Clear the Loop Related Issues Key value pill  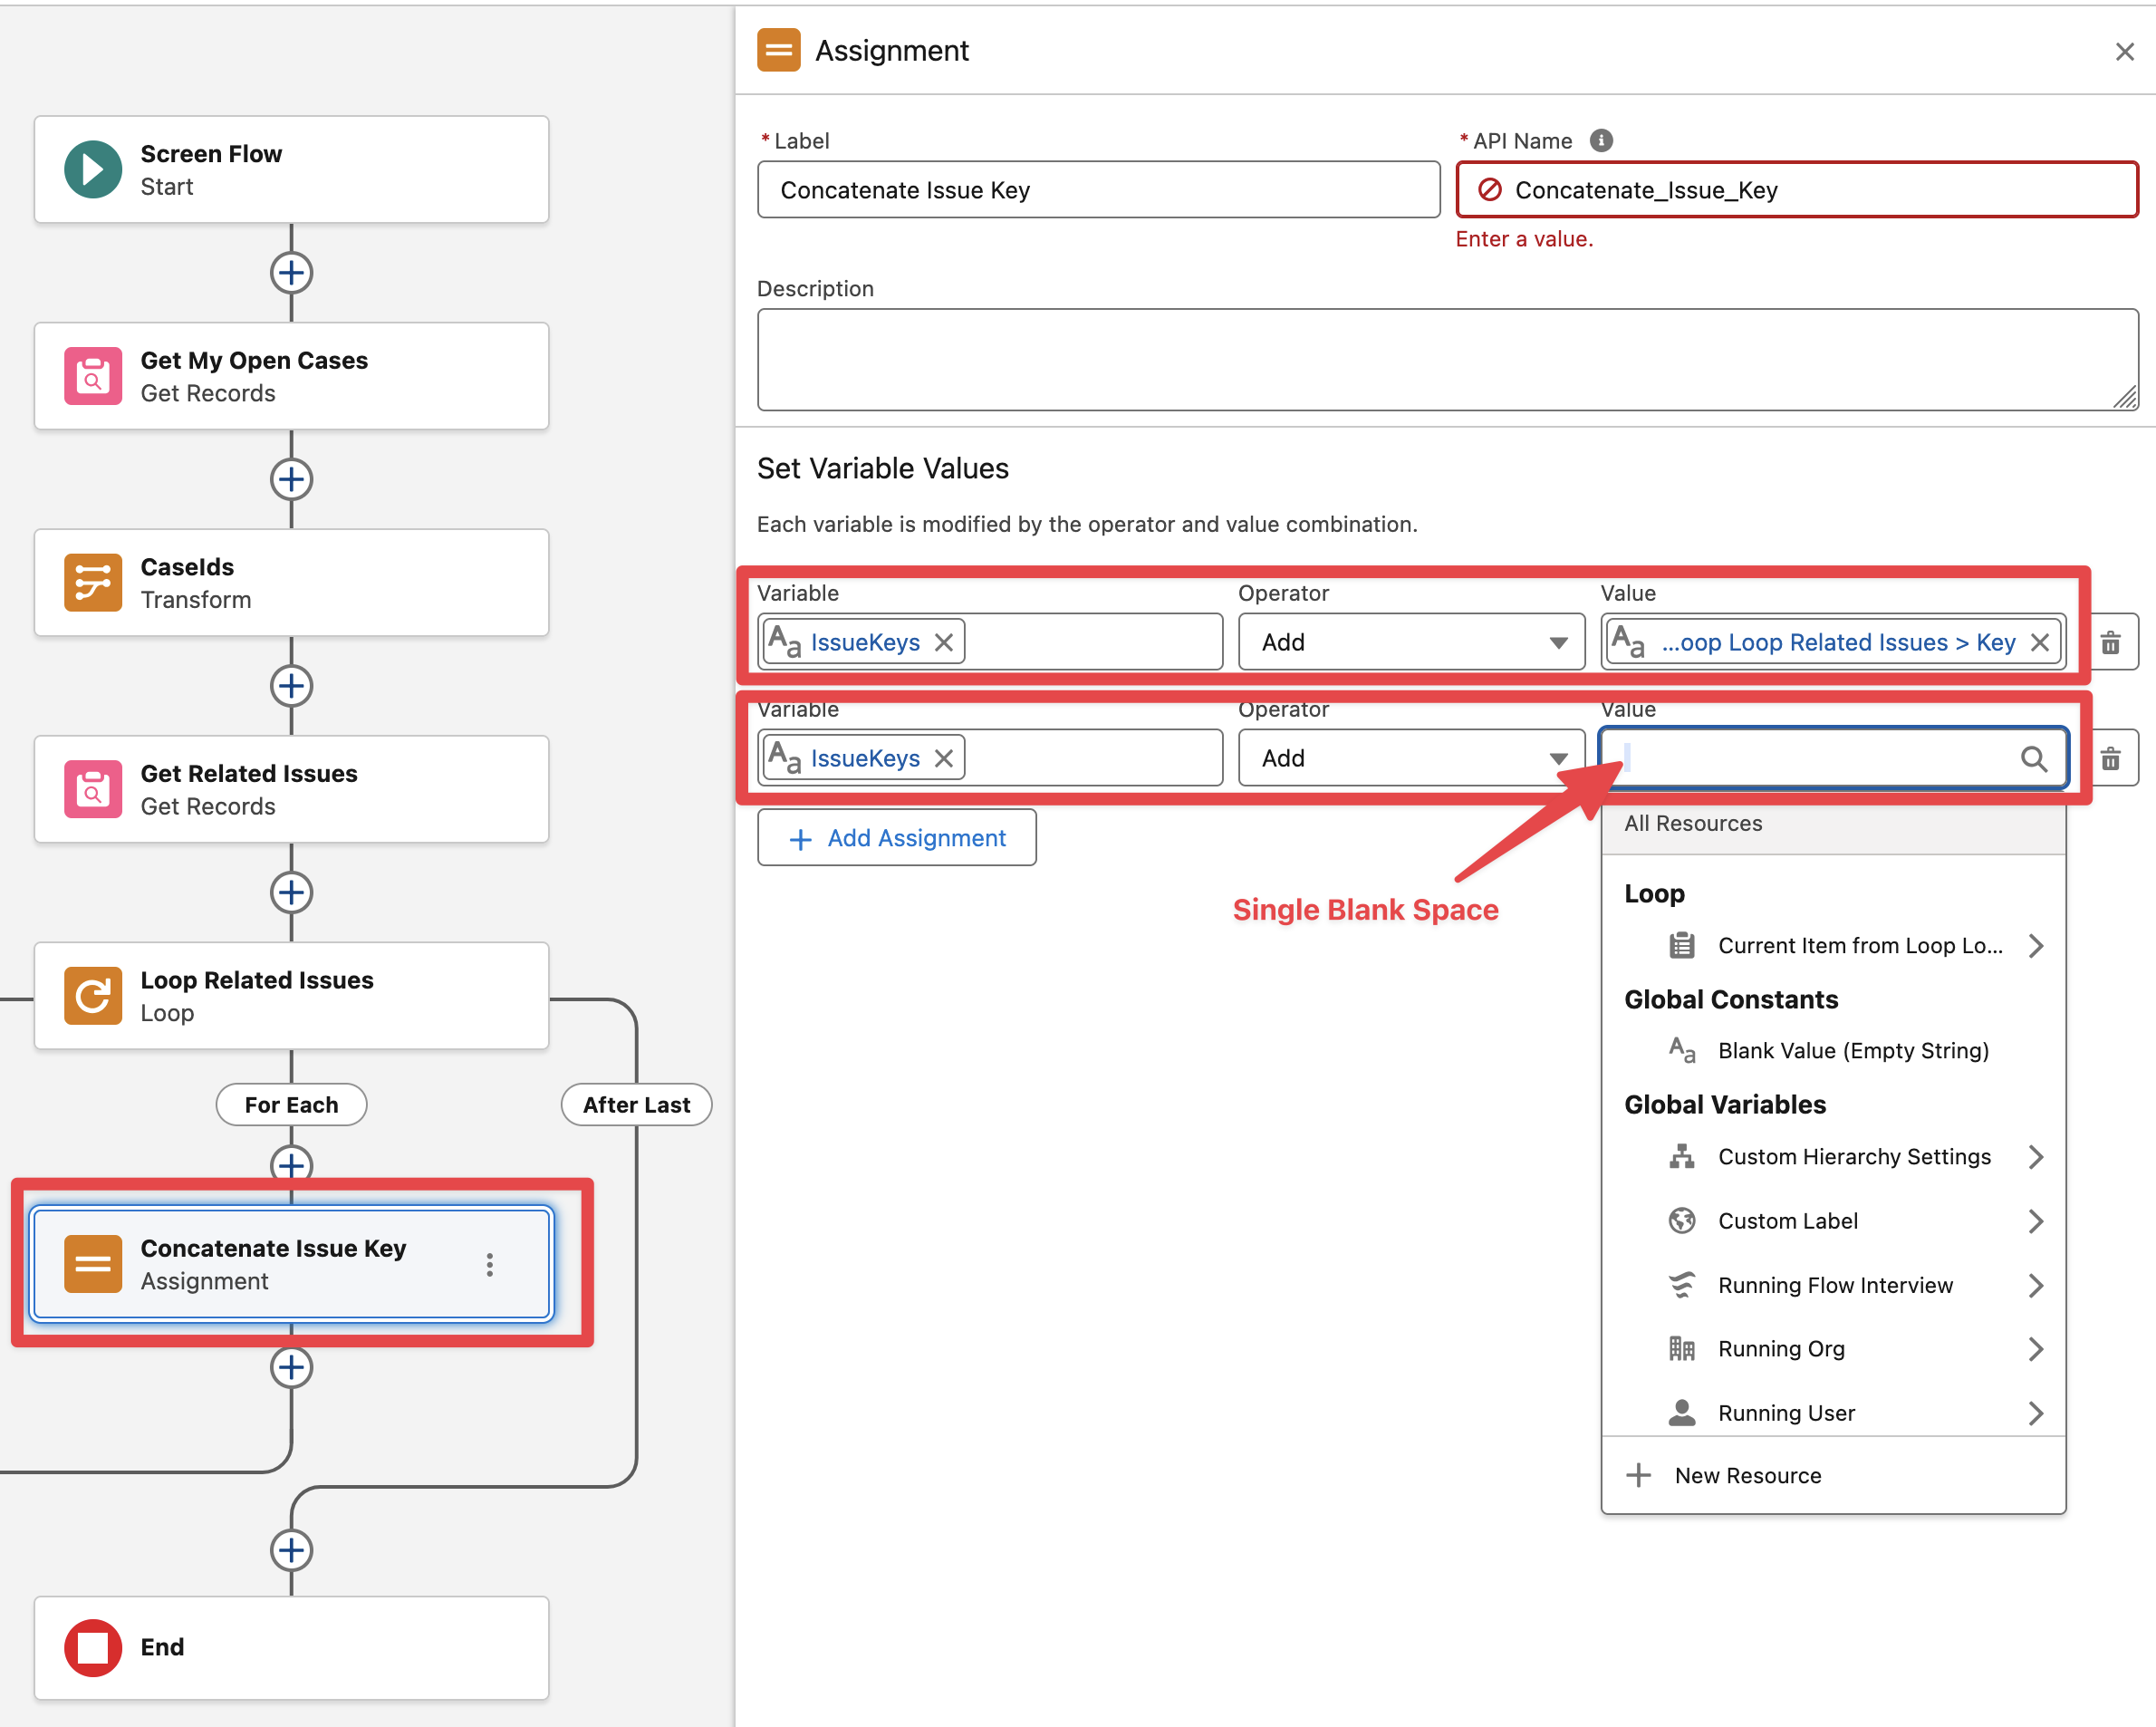point(2040,642)
